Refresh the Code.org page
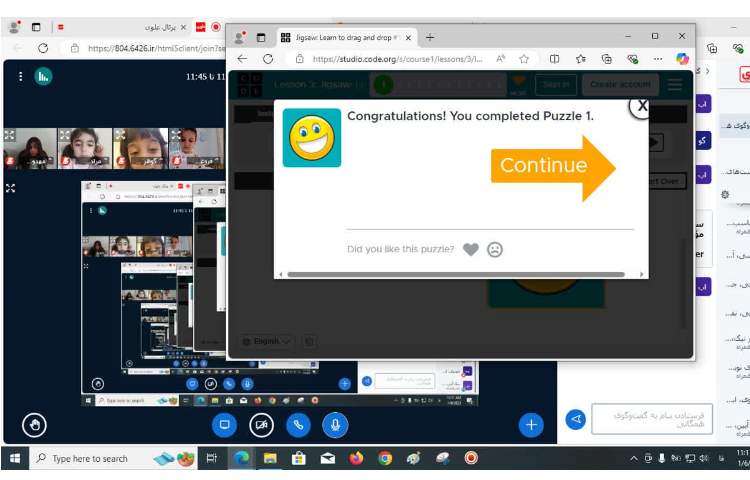The image size is (750, 480). (268, 59)
